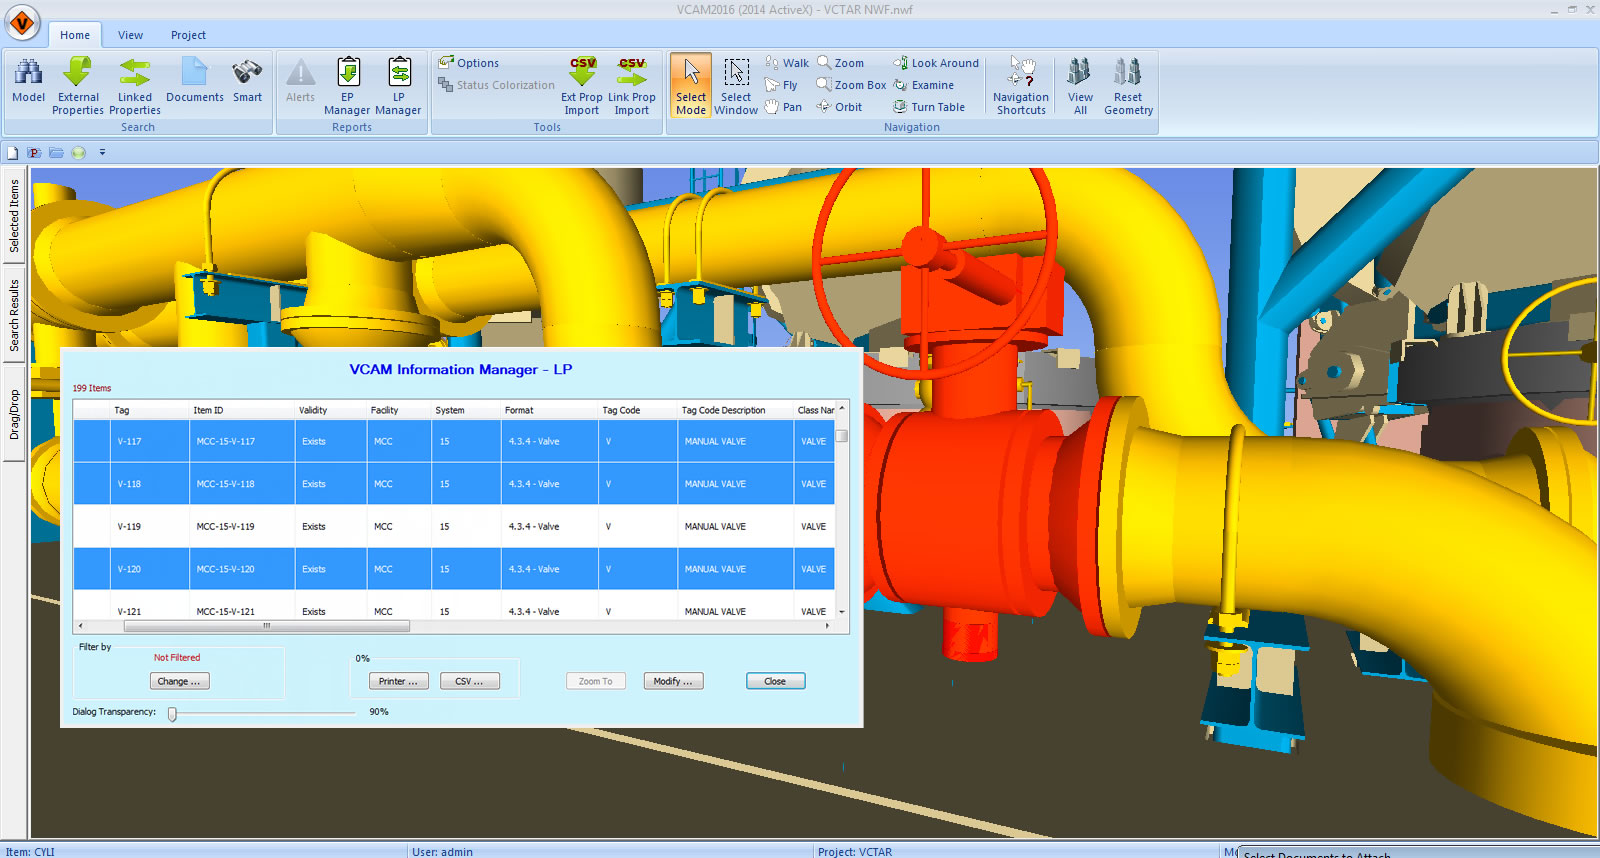Screen dimensions: 1600x858
Task: Expand the Search Results side panel
Action: coord(14,316)
